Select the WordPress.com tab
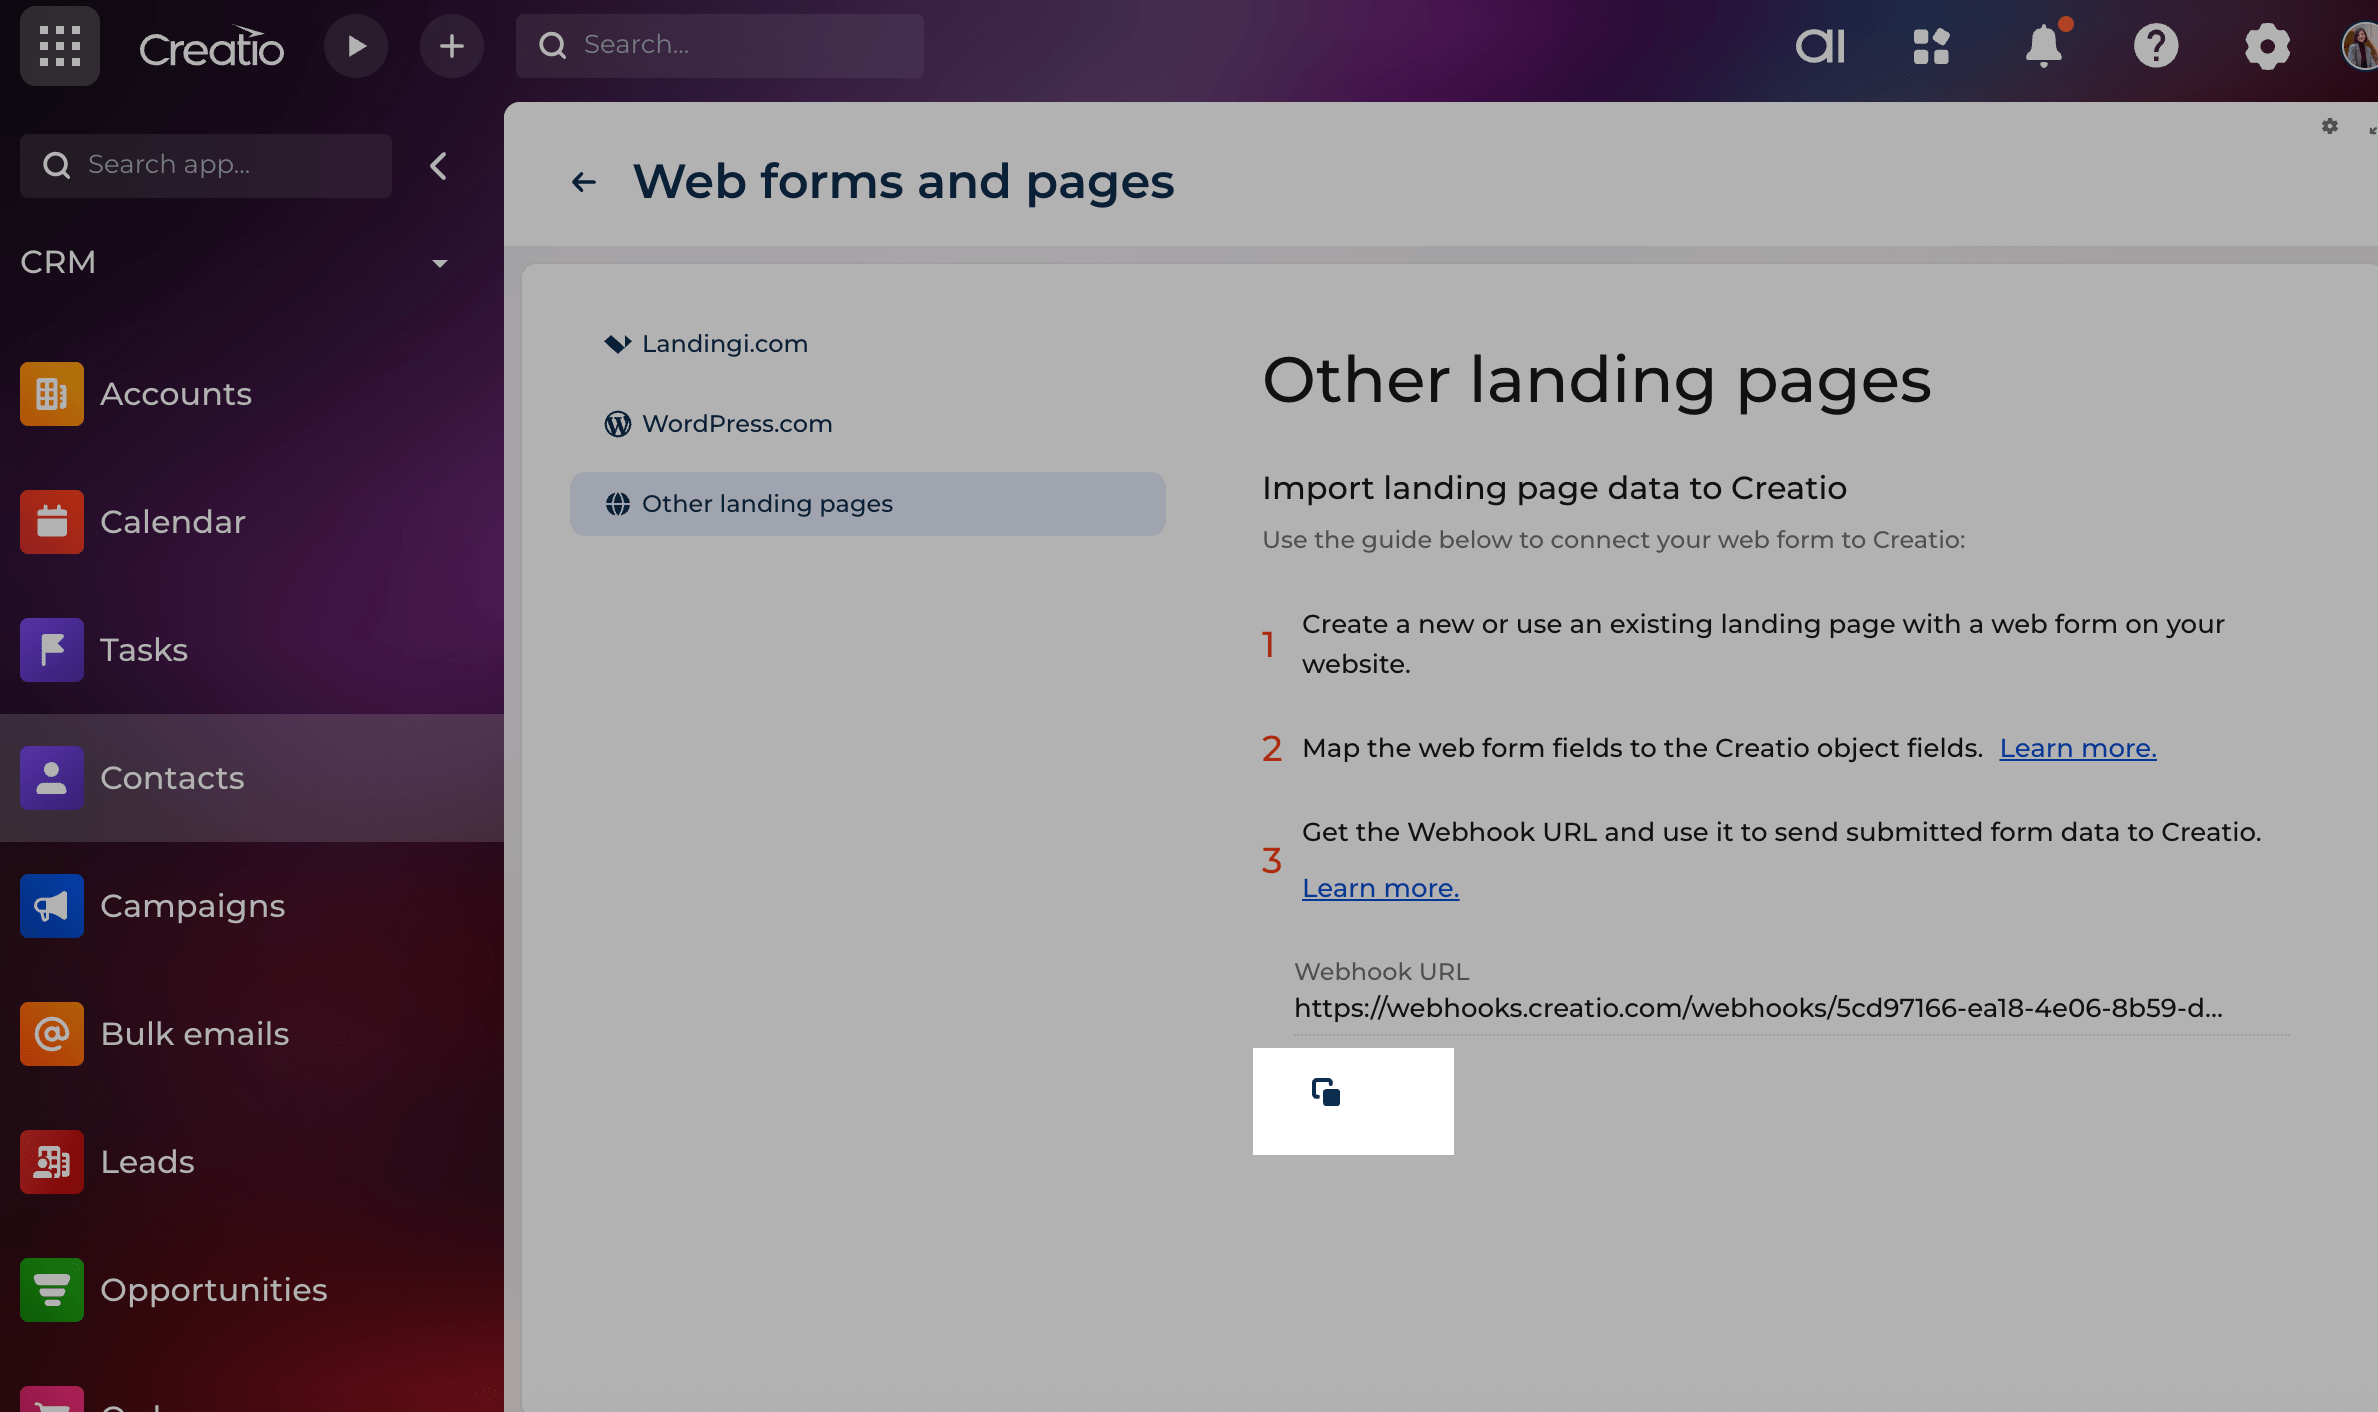 point(736,424)
